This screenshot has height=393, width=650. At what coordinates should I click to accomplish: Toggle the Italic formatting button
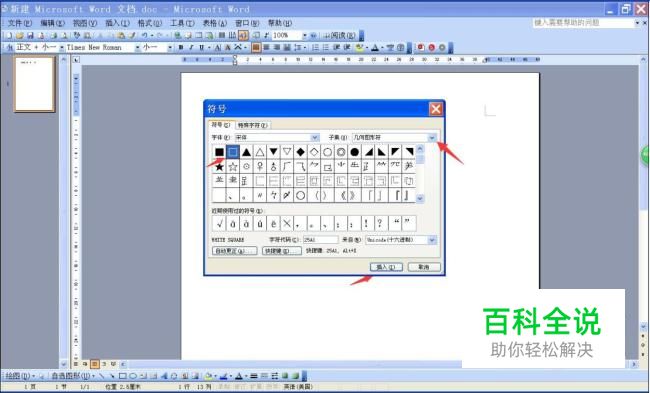[x=191, y=48]
